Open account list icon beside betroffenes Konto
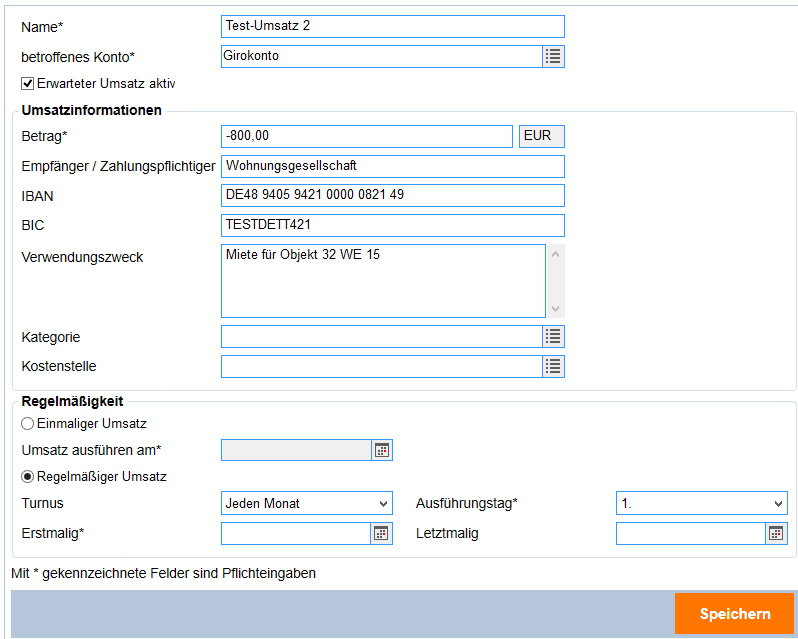This screenshot has height=639, width=798. [553, 56]
